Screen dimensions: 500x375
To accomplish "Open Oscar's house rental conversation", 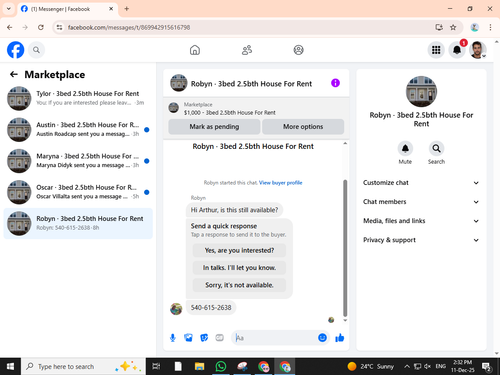I will click(78, 192).
